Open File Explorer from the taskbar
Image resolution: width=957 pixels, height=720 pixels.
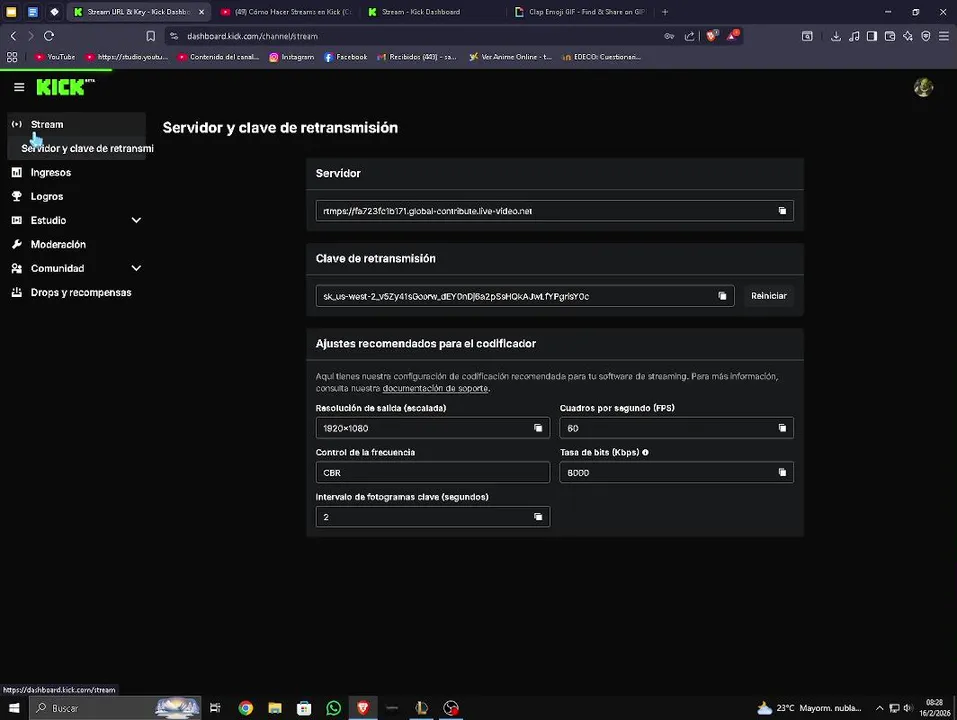tap(275, 708)
